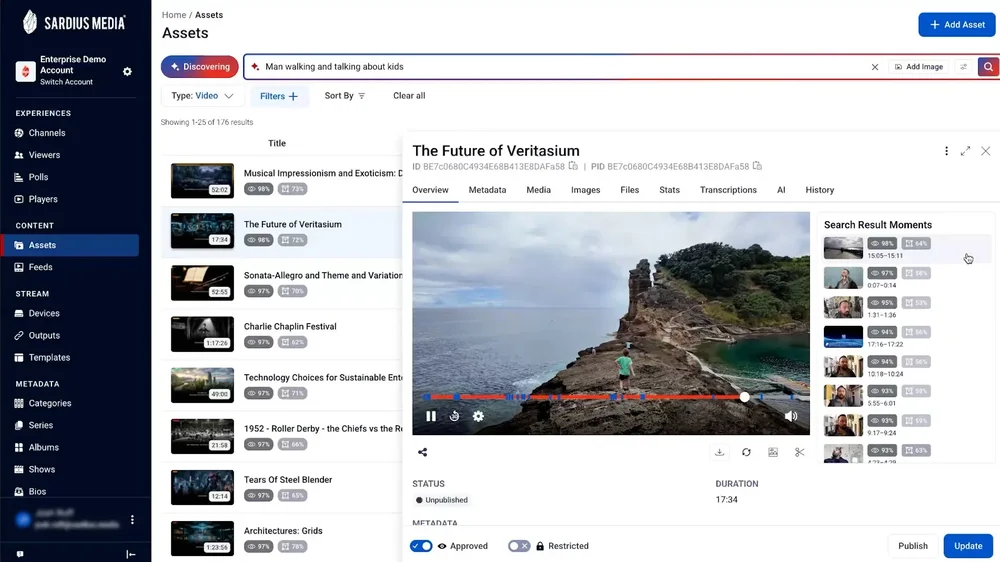Open Charlie Chaplin Festival asset
Image resolution: width=1000 pixels, height=562 pixels.
(290, 326)
